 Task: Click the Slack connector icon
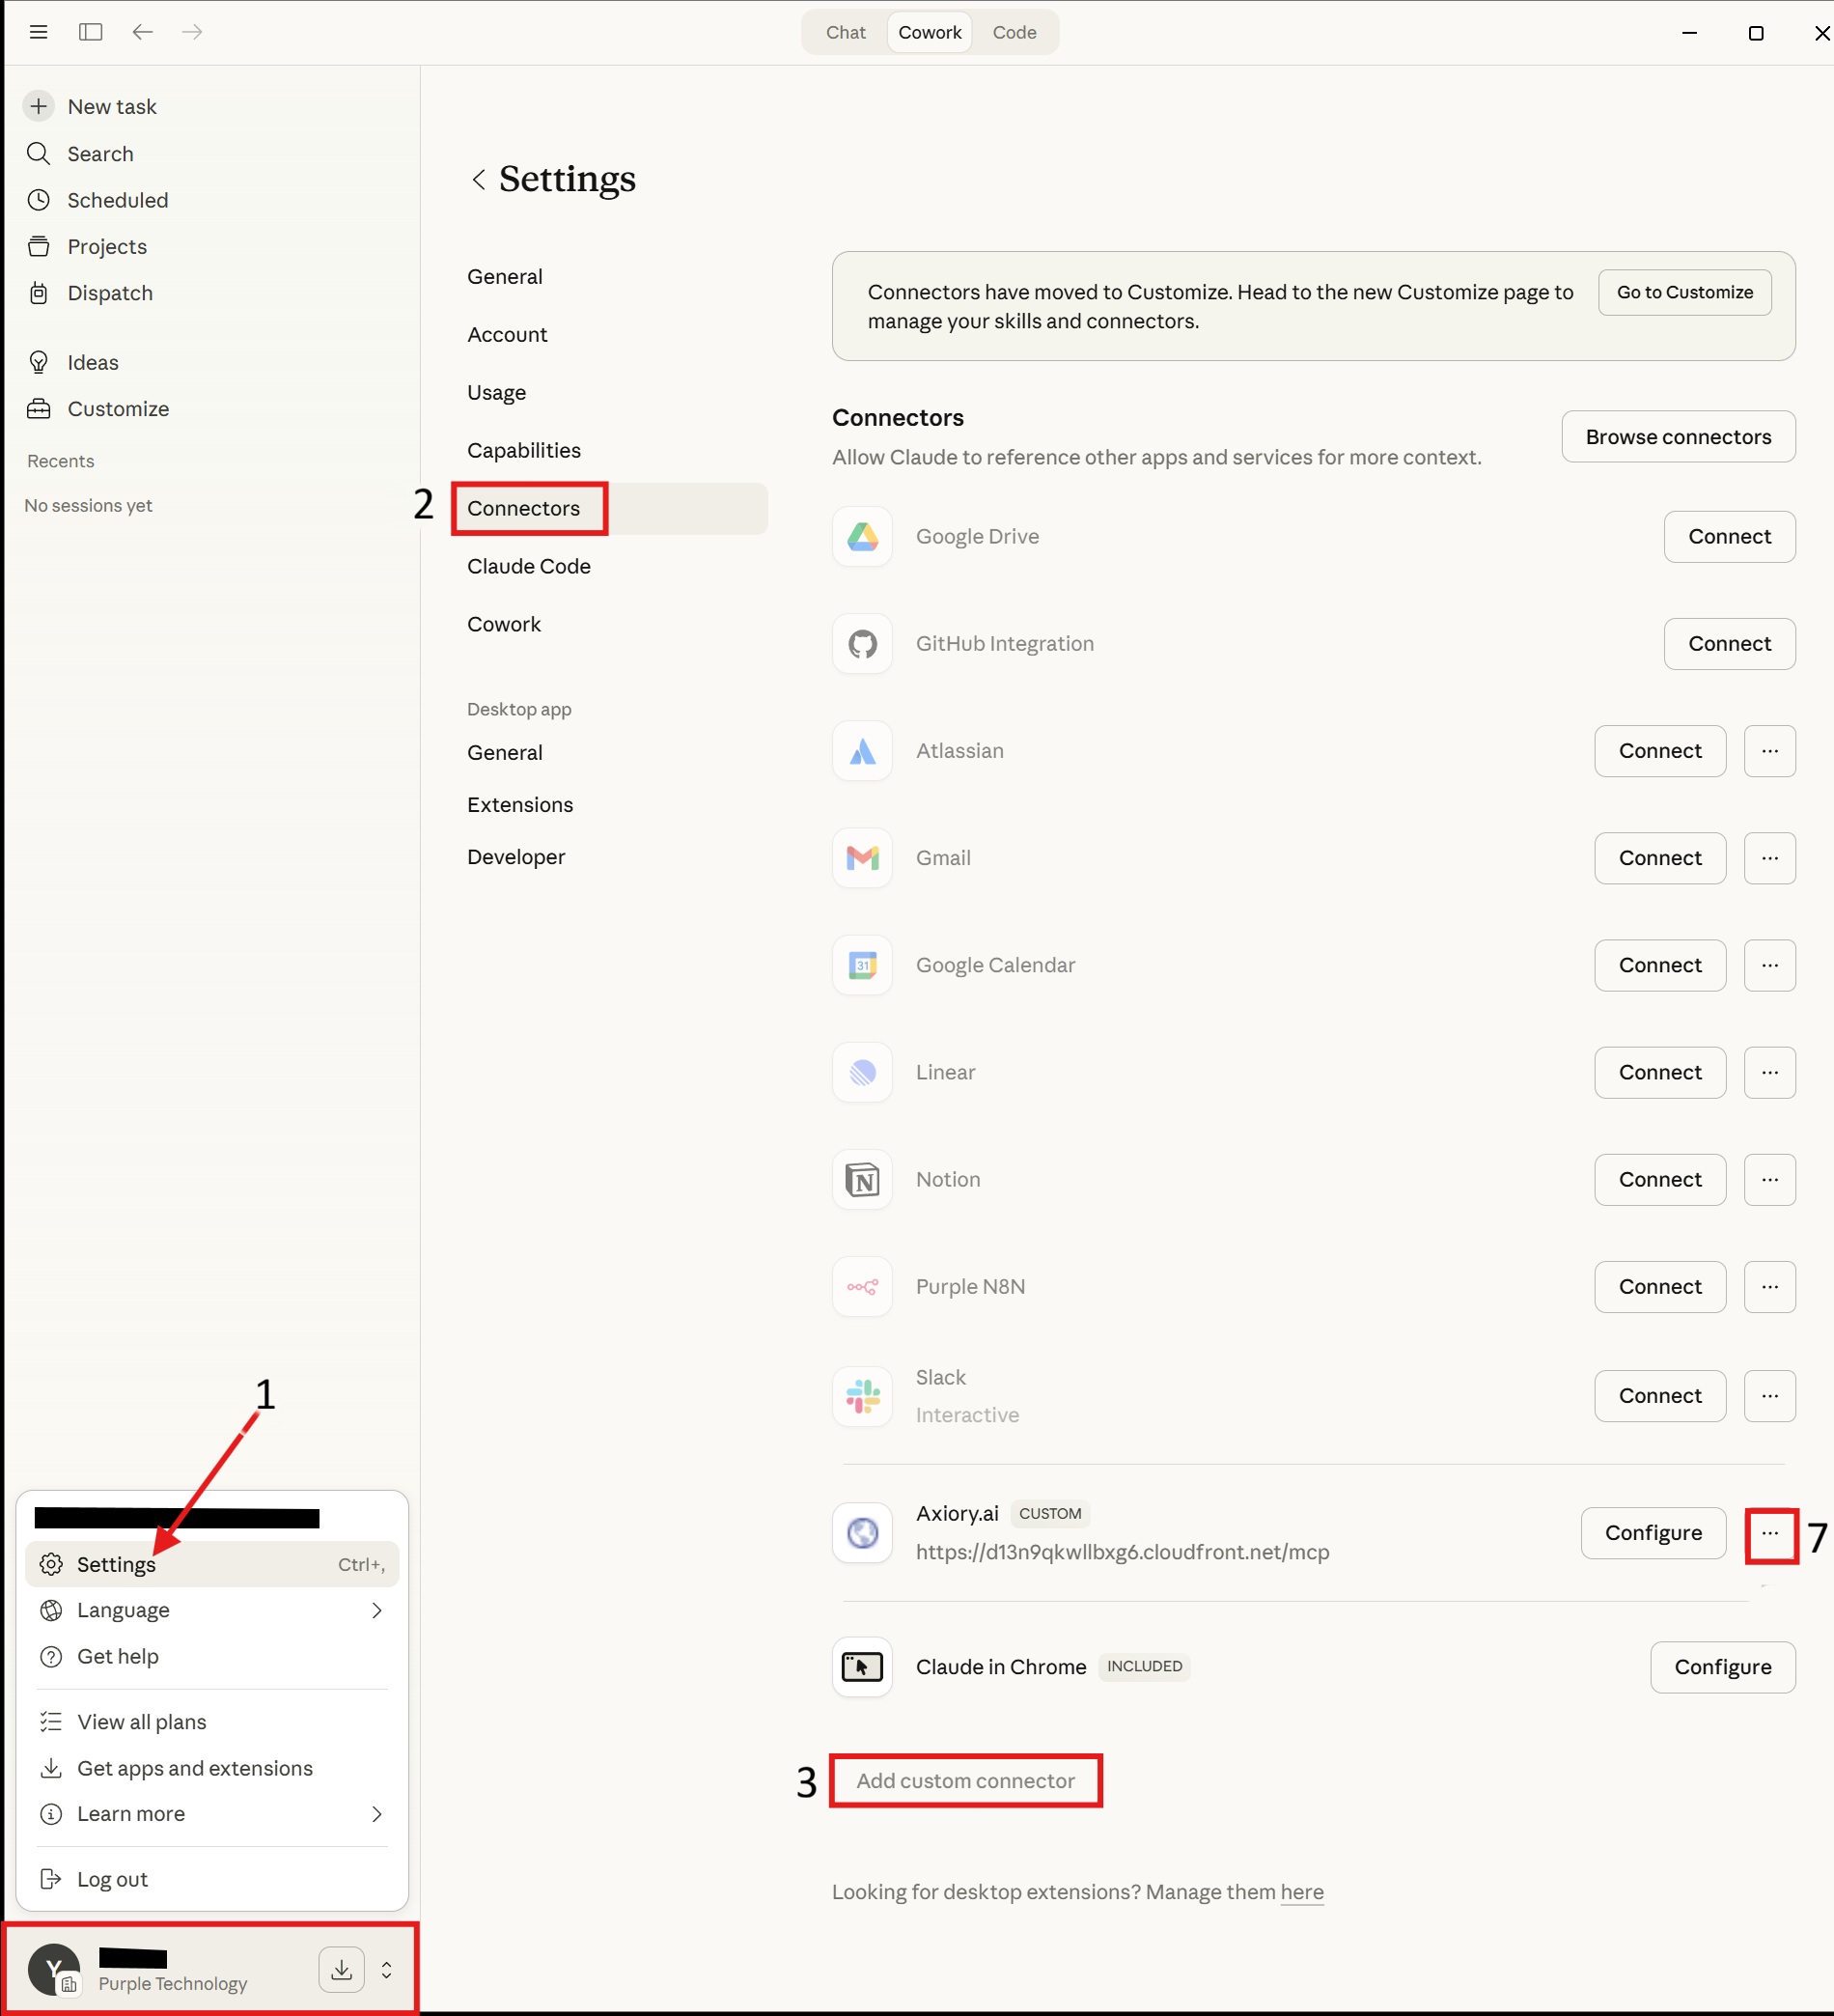[x=862, y=1396]
